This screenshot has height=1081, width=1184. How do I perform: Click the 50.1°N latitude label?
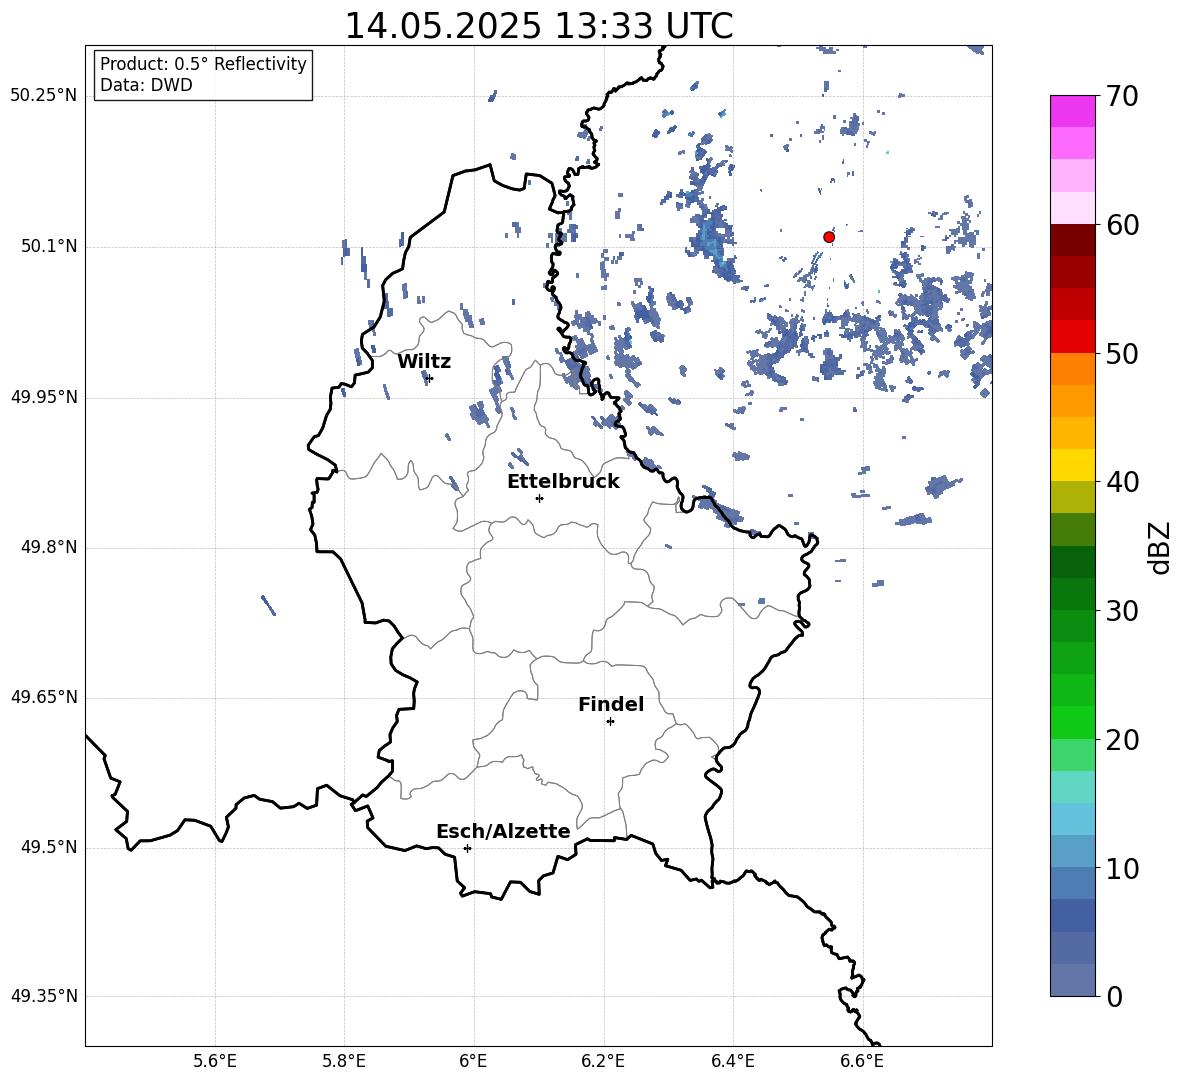[x=49, y=246]
